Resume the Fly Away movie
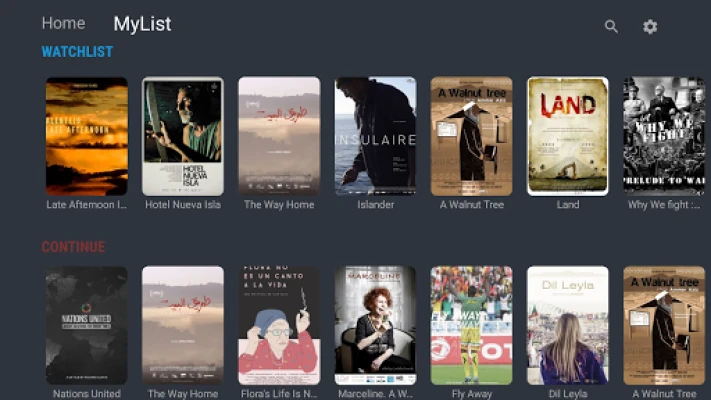 [x=472, y=326]
